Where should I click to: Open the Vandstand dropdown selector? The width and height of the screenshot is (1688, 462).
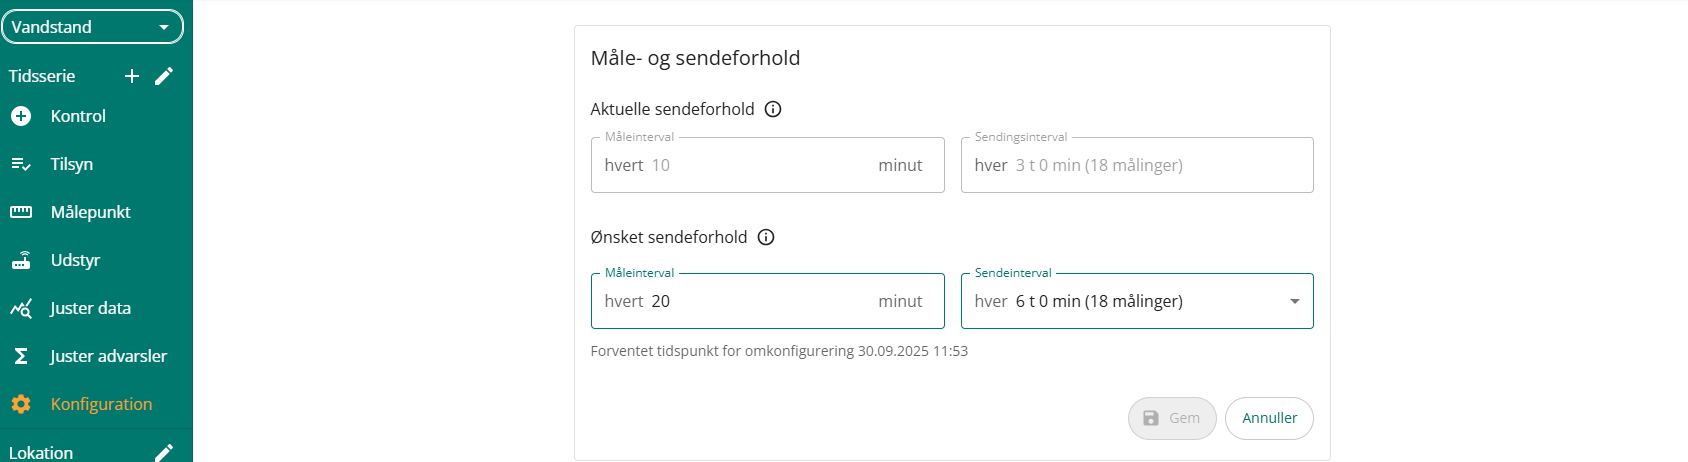point(92,27)
